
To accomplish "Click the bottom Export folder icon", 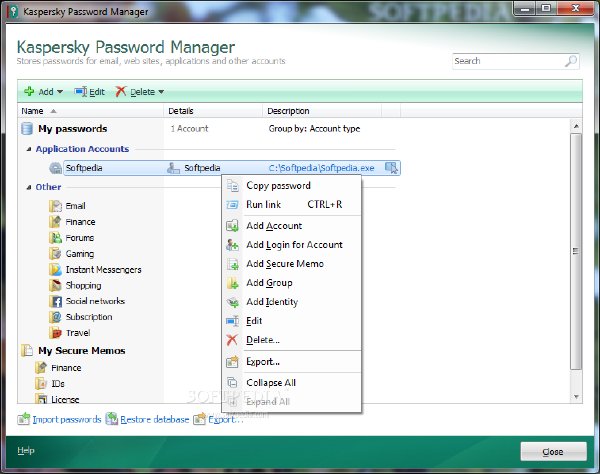I will tap(199, 419).
